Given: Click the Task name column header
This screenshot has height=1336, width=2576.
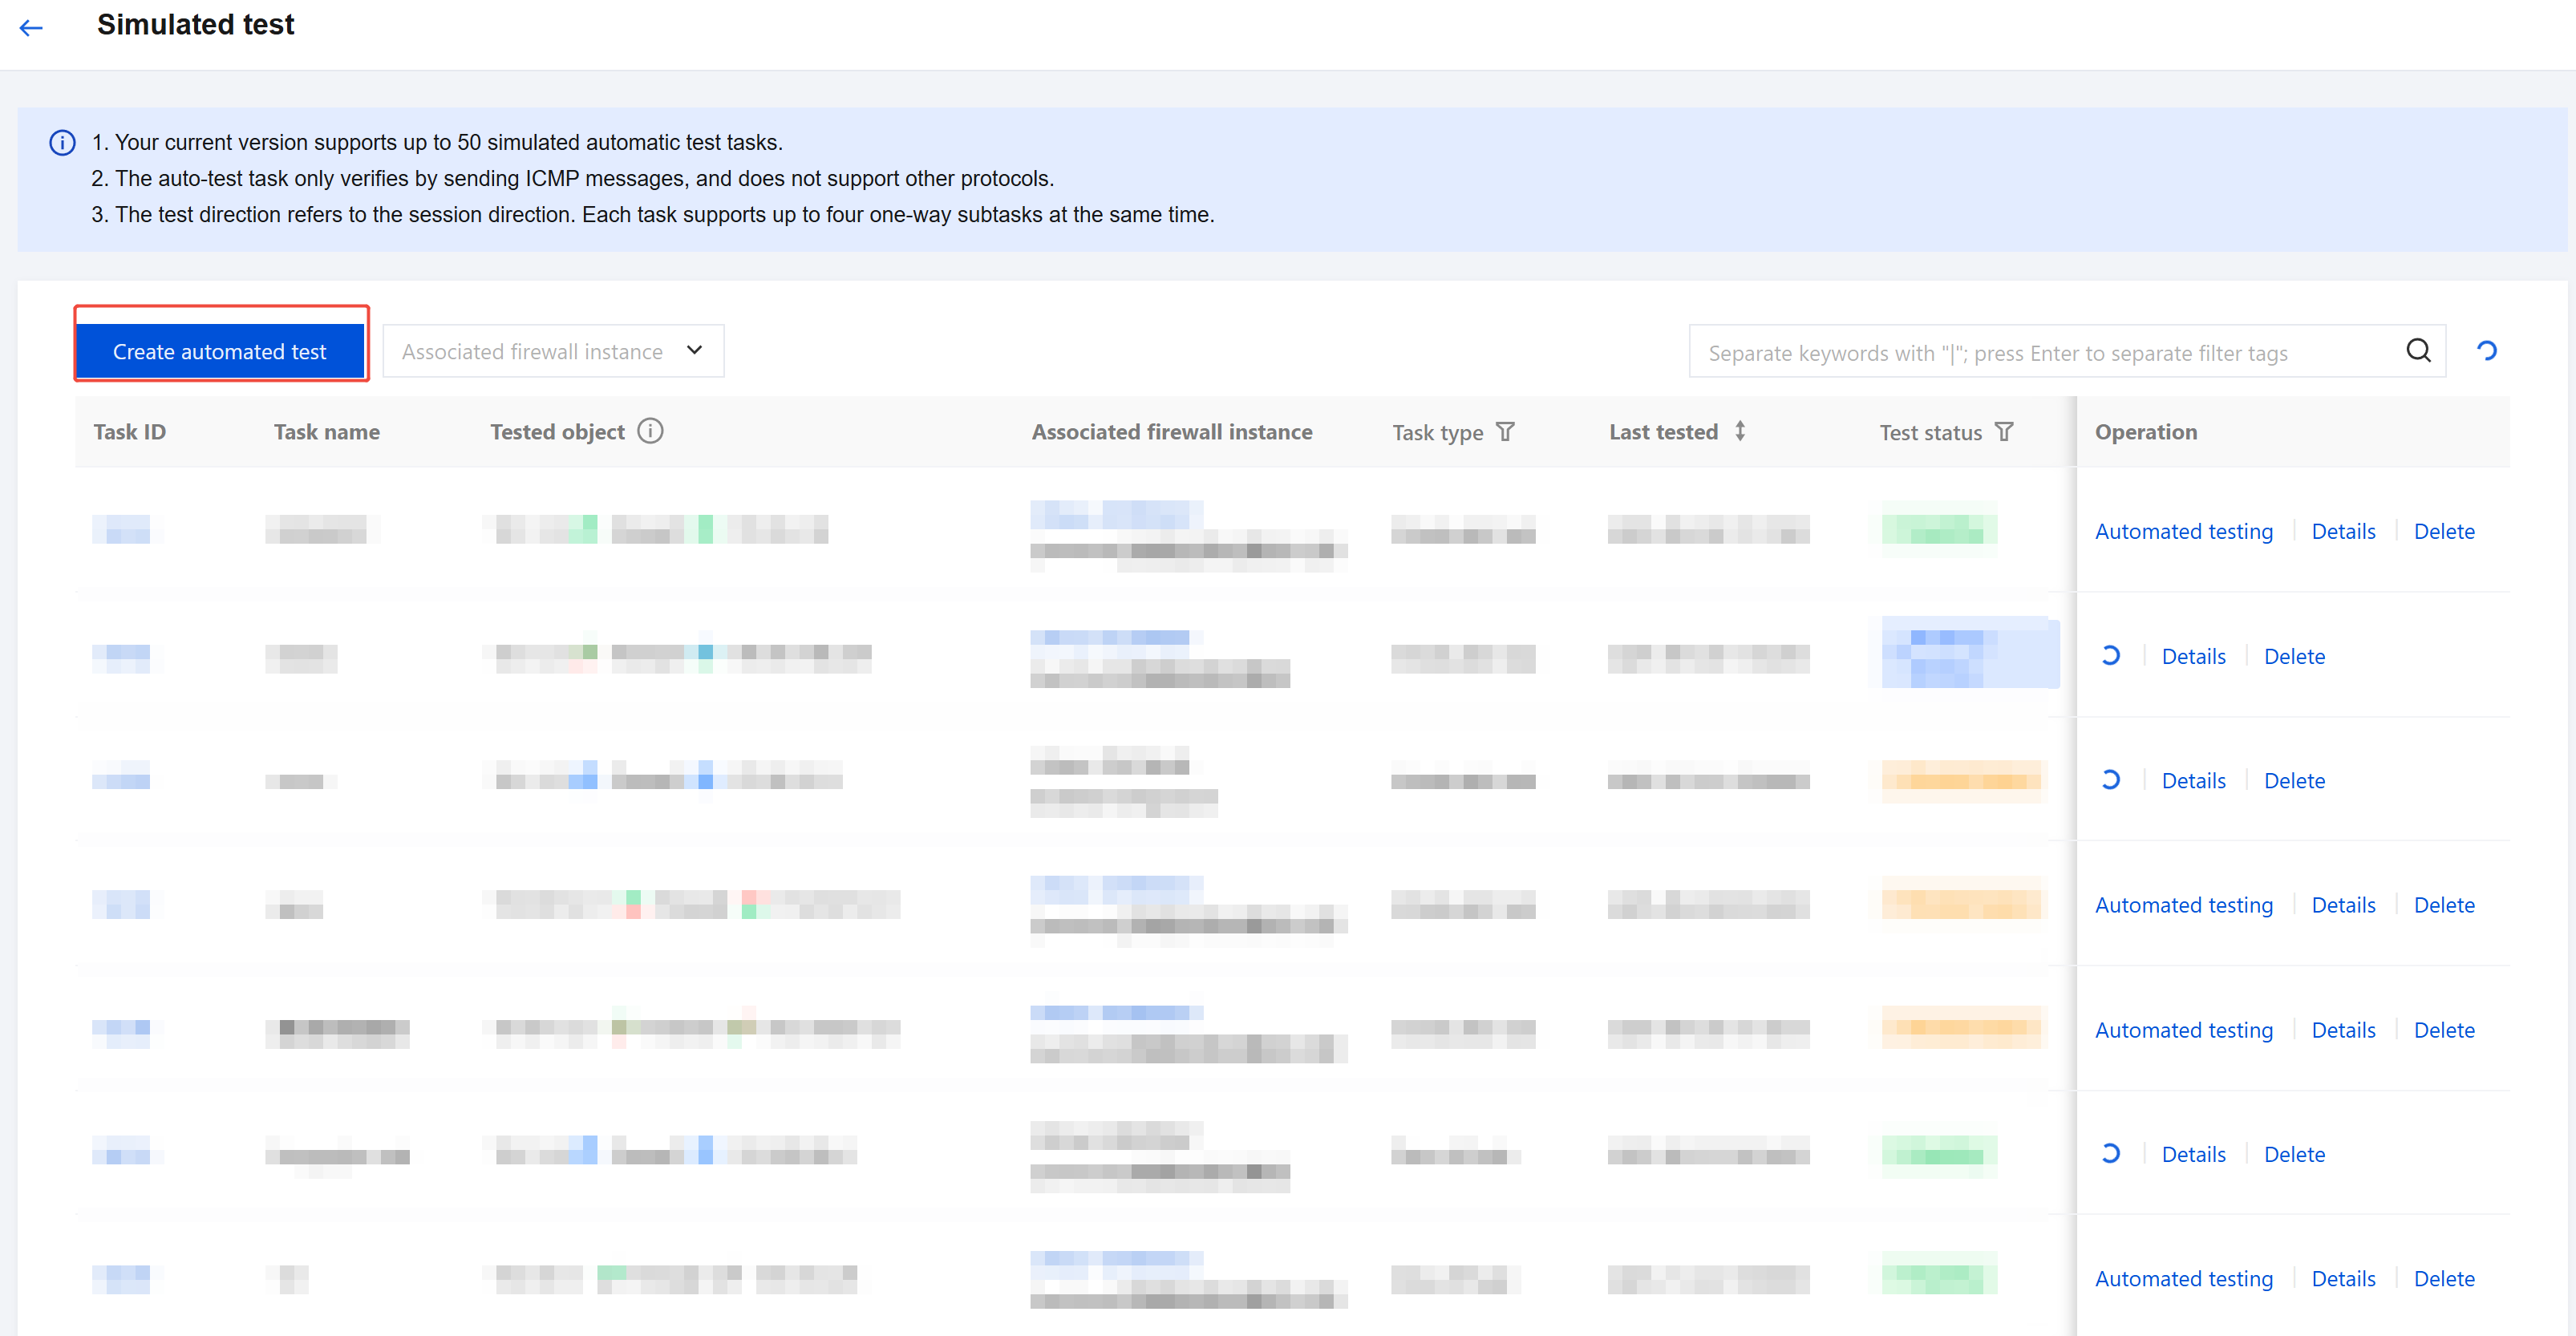Looking at the screenshot, I should (x=326, y=432).
